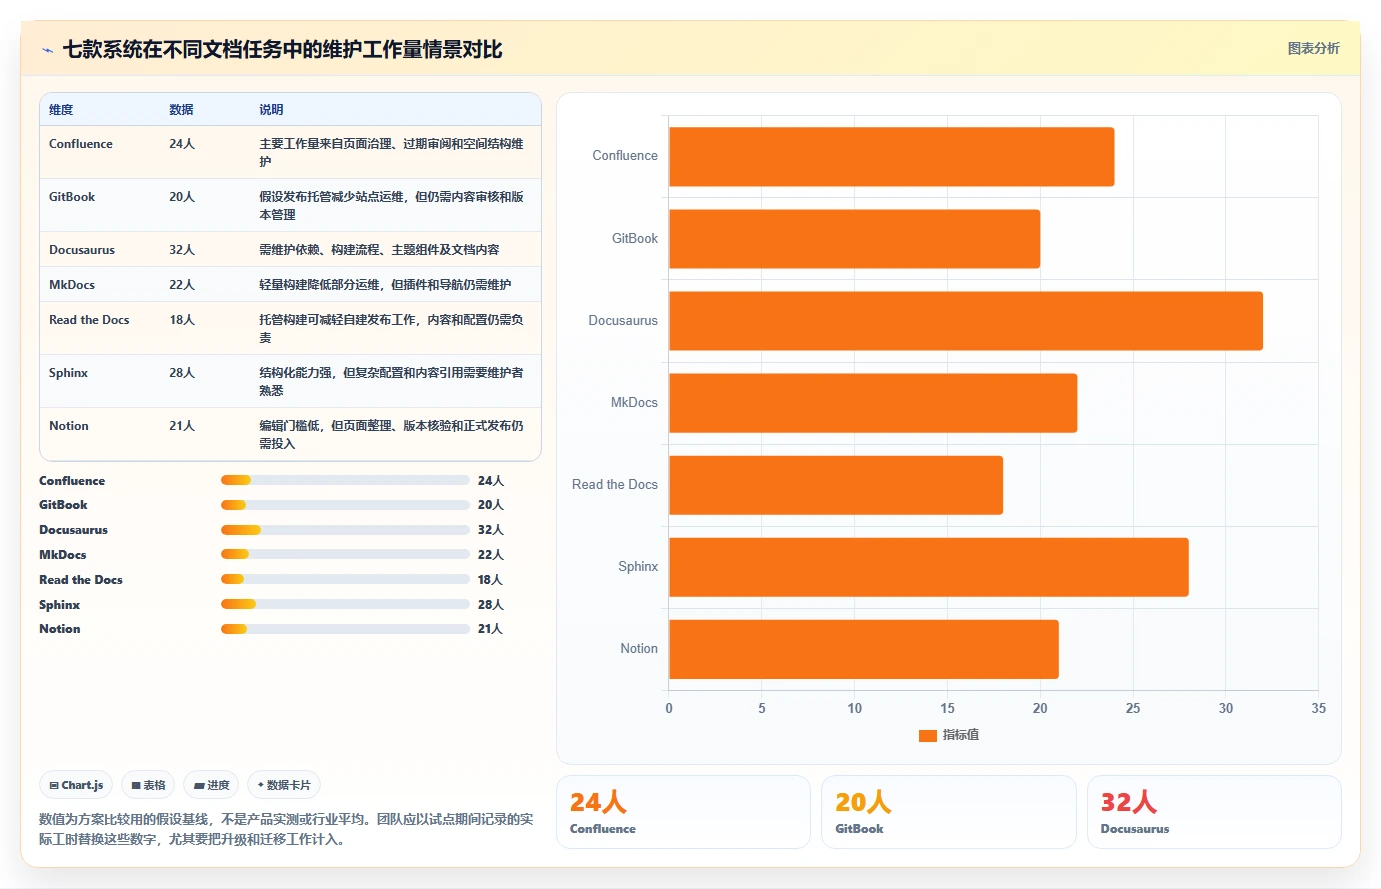Click the MkDocs progress bar showing 22人

pos(345,554)
